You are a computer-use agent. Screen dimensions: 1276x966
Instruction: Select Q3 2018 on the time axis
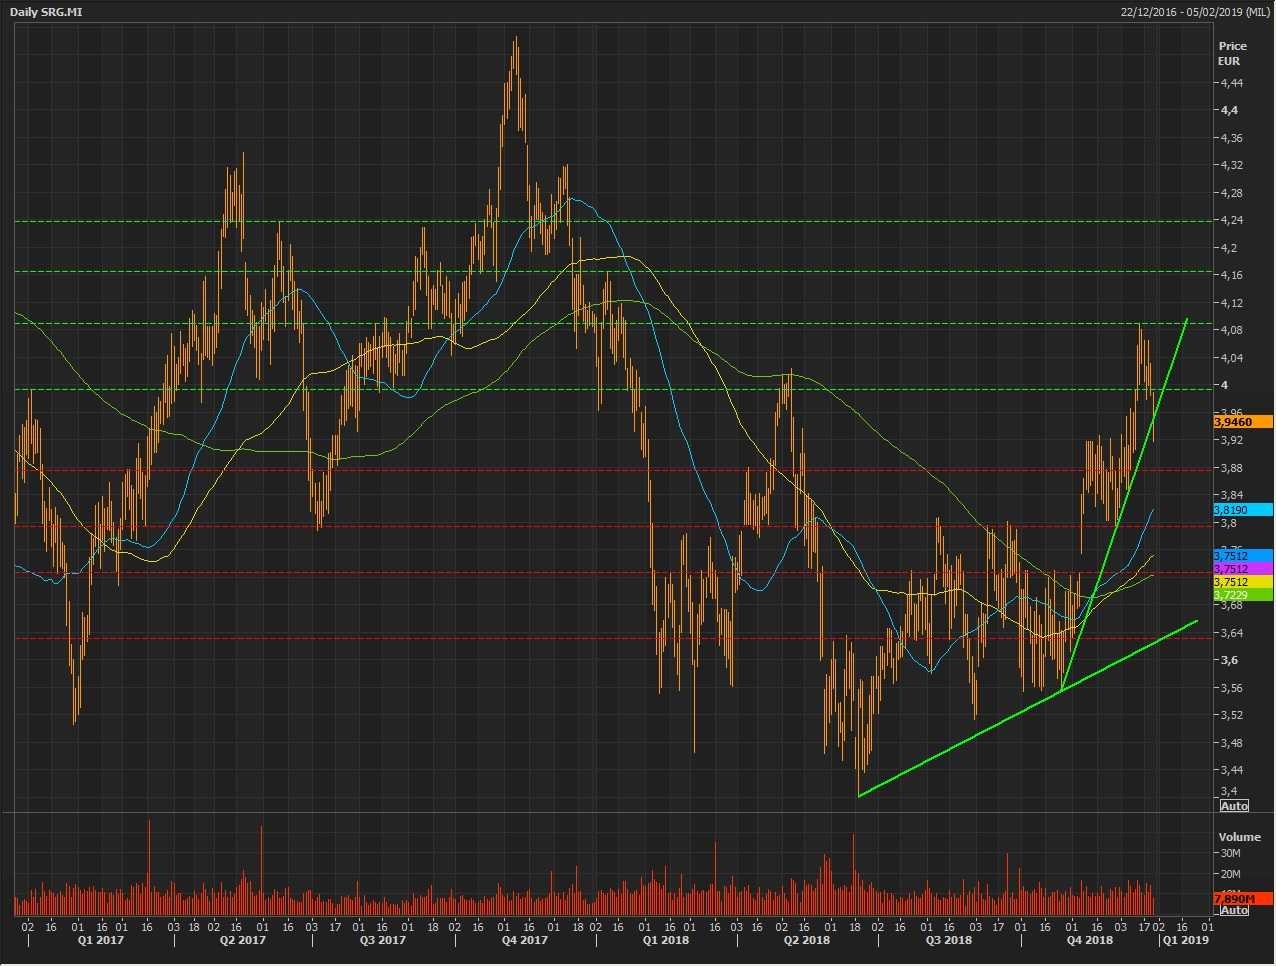[948, 940]
